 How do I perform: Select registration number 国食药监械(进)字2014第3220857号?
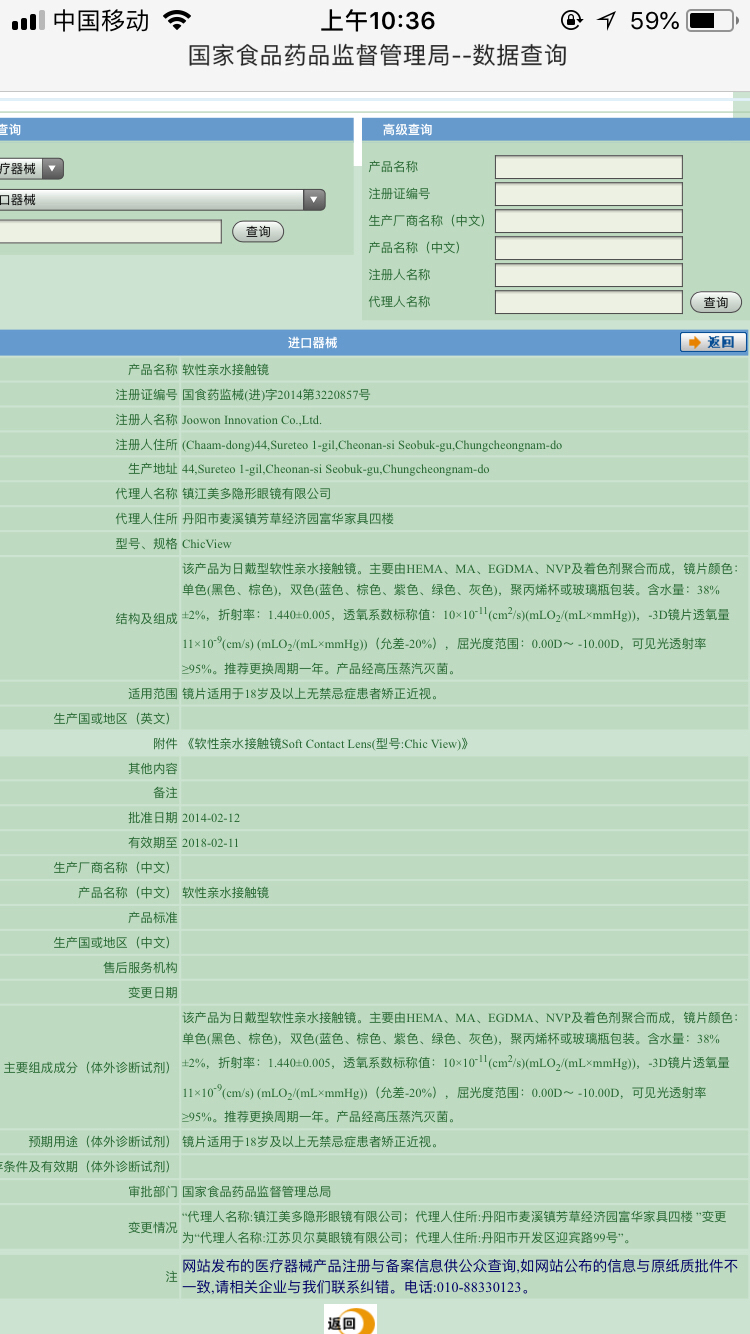pos(276,395)
